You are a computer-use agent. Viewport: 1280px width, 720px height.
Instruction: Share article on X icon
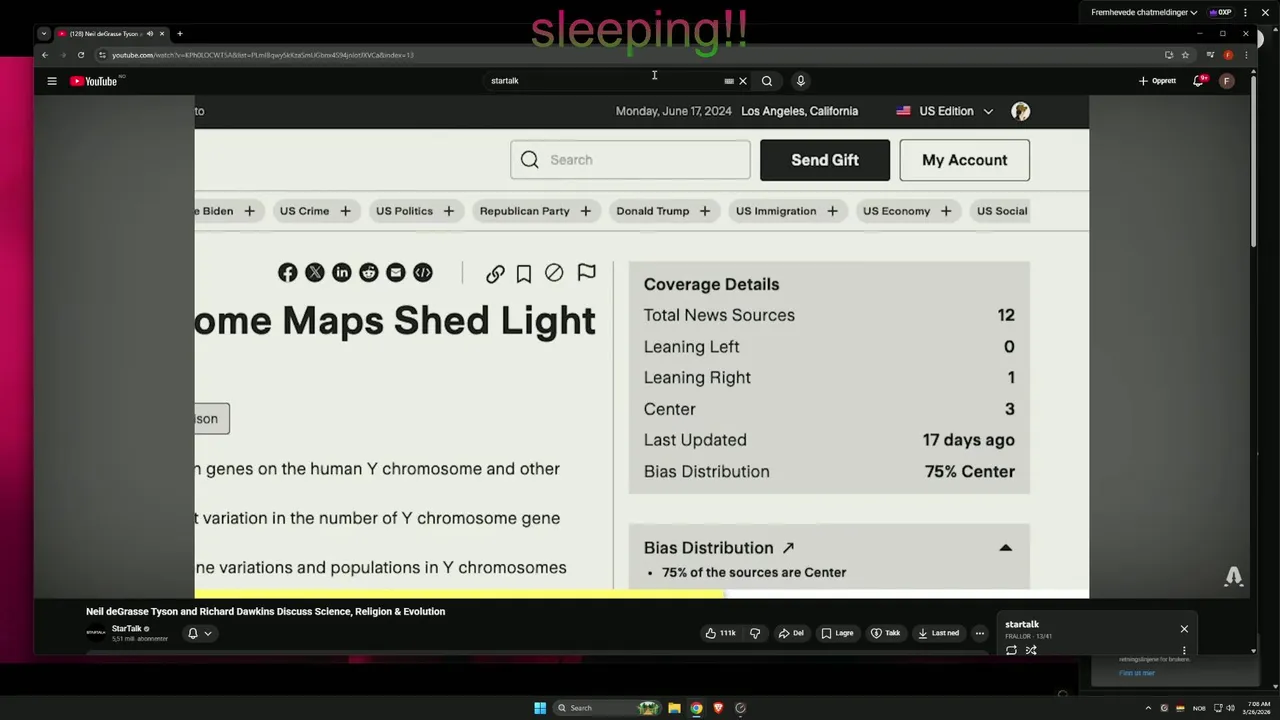click(x=315, y=273)
